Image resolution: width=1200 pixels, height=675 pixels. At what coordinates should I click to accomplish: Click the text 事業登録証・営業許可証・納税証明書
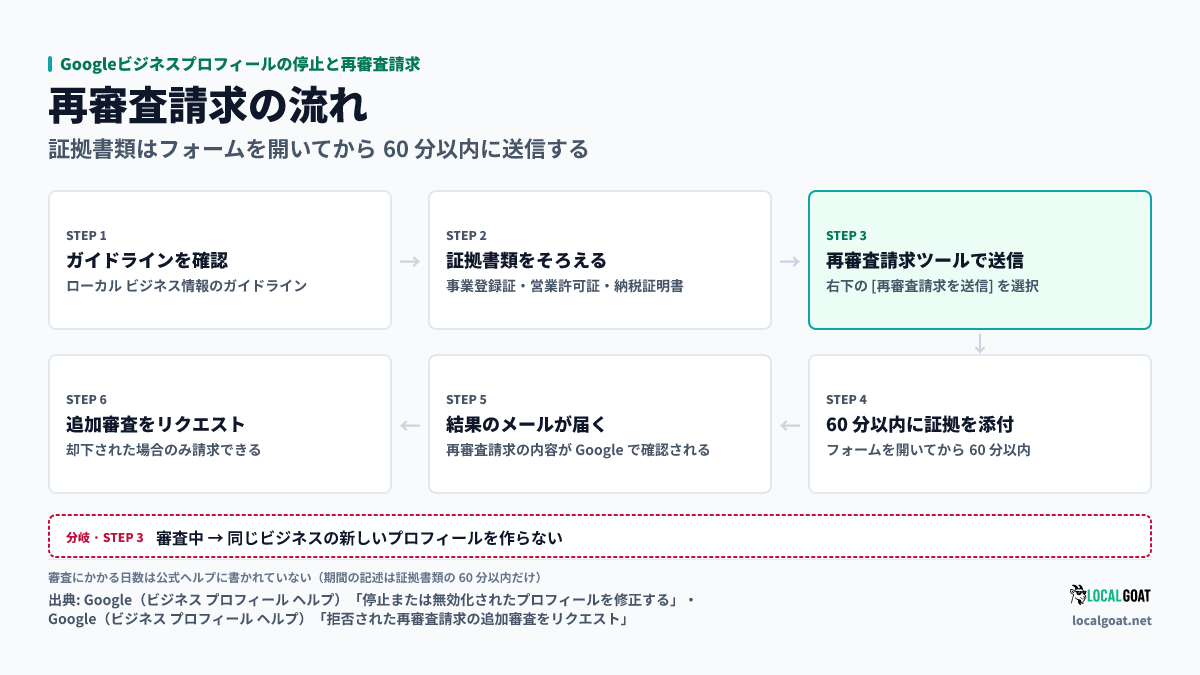coord(565,286)
